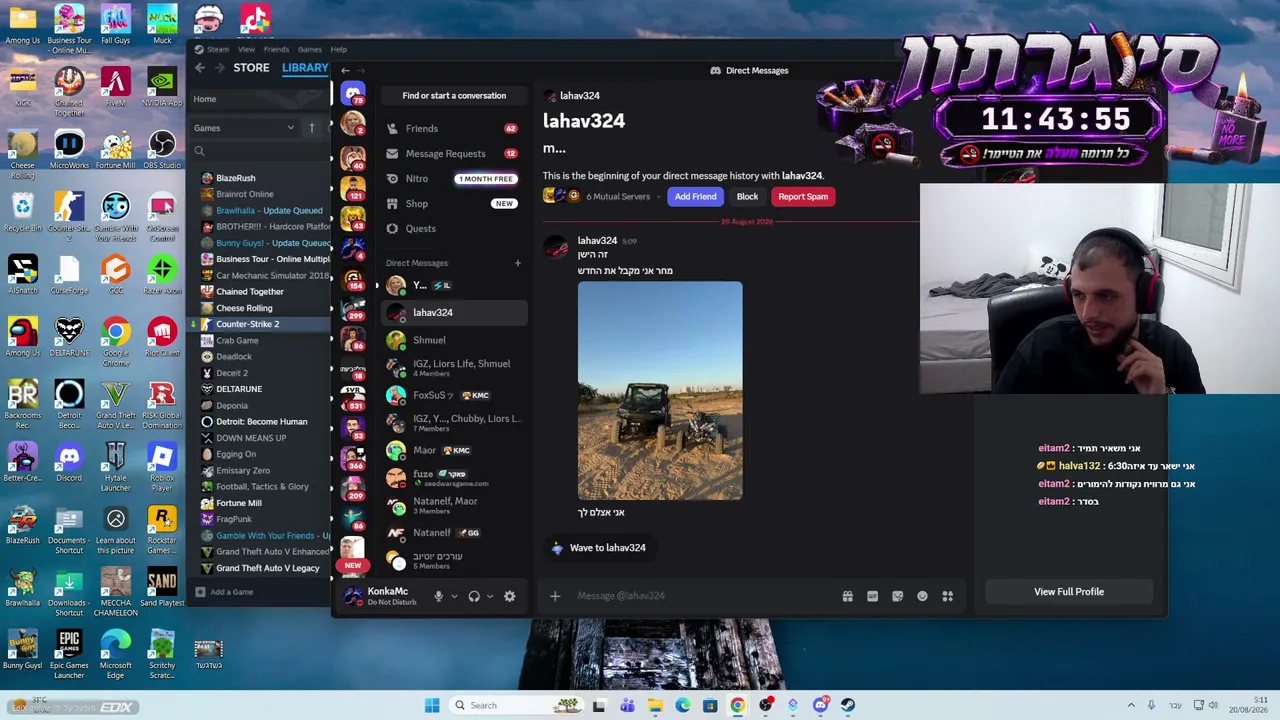Screen dimensions: 1280x720
Task: Open Steam Games filter dropdown
Action: 245,128
